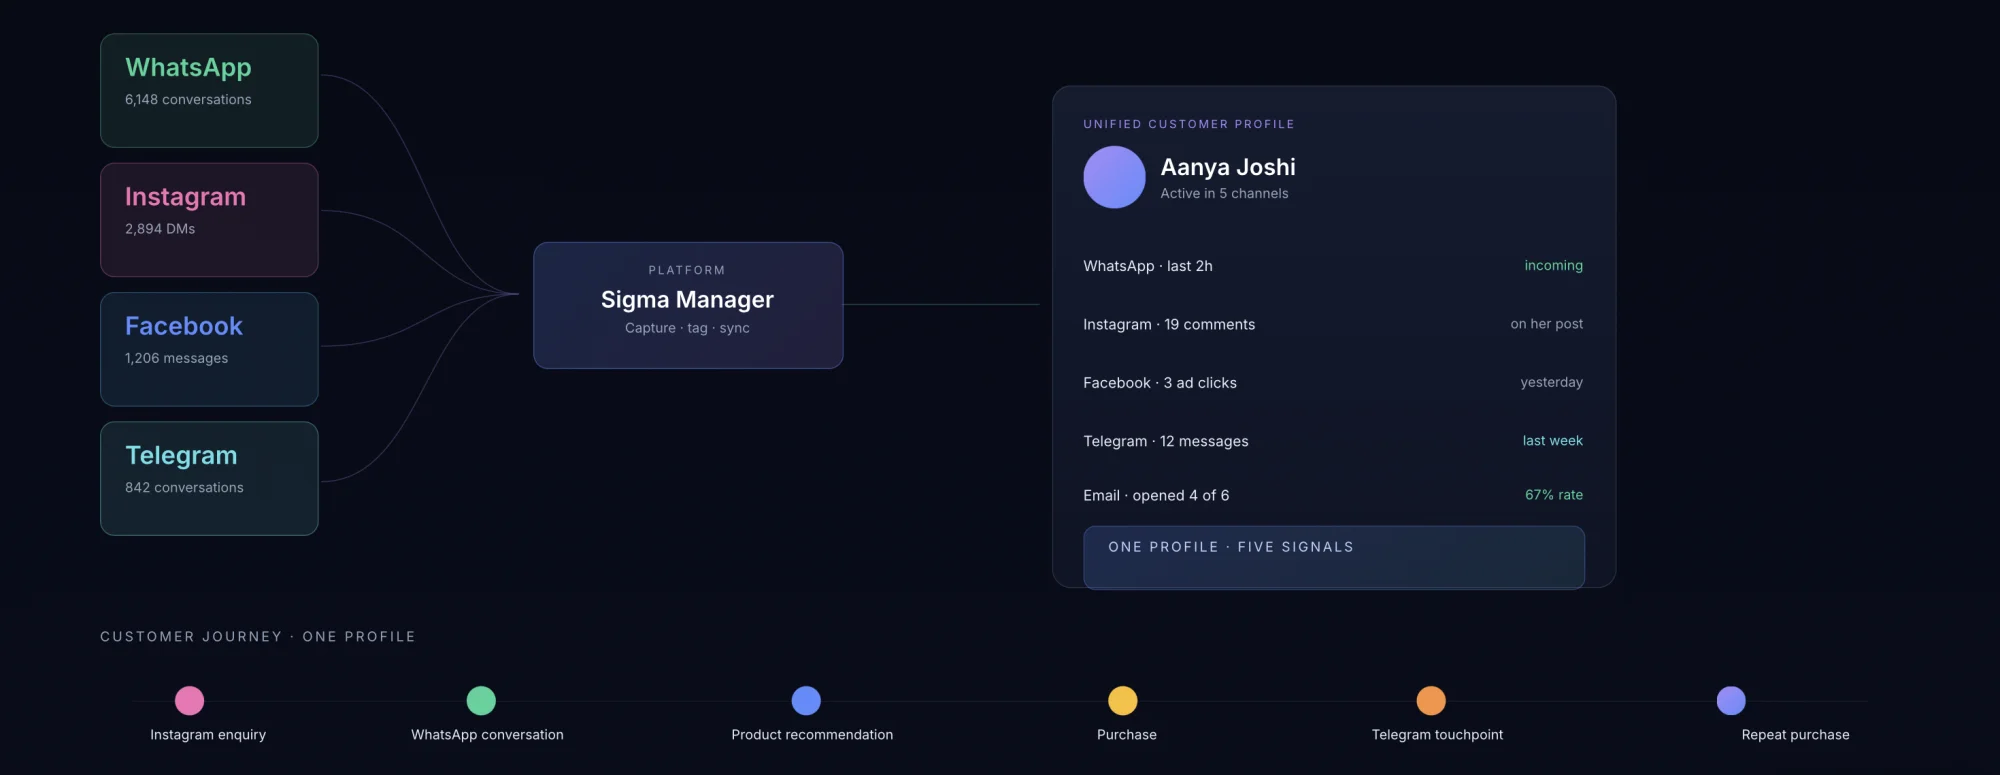Click the 'Product recommendation' step label
Screen dimensions: 2000x775
pyautogui.click(x=812, y=735)
